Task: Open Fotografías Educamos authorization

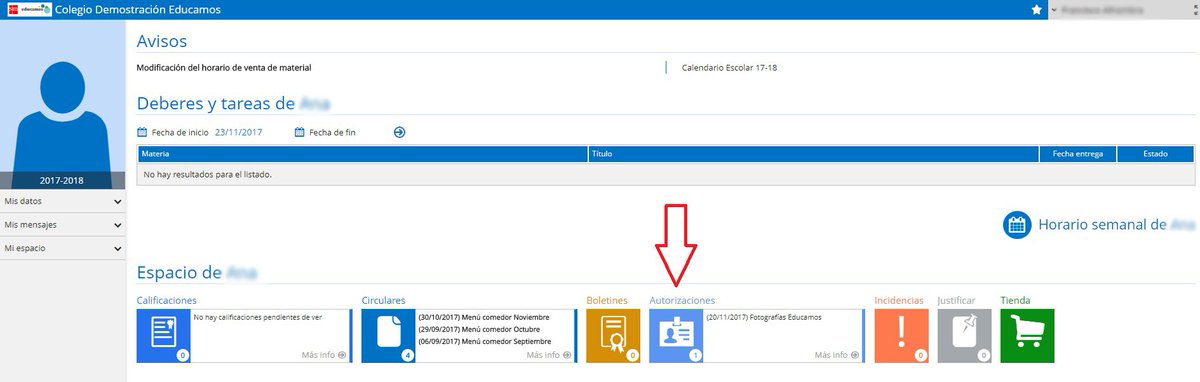Action: [x=763, y=317]
